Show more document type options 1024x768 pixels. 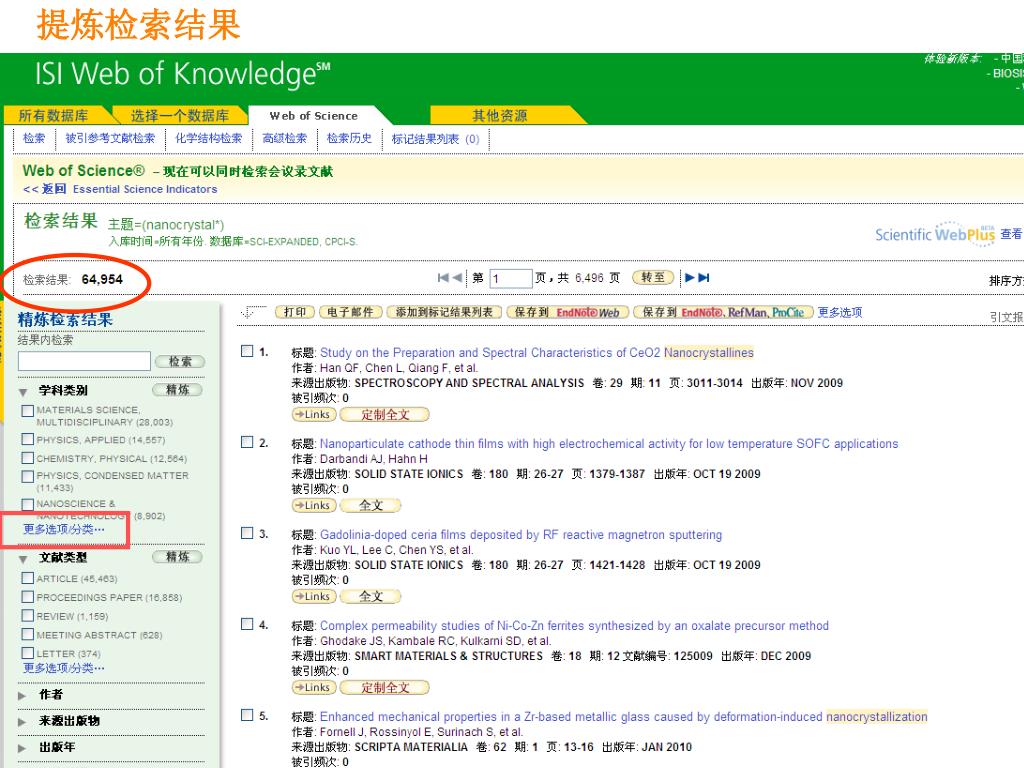63,668
